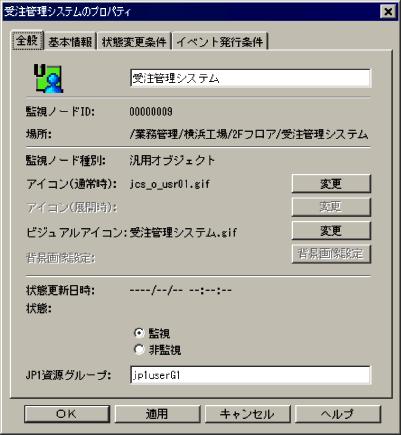Image resolution: width=401 pixels, height=435 pixels.
Task: Open help with the ヘルプ button
Action: (338, 414)
